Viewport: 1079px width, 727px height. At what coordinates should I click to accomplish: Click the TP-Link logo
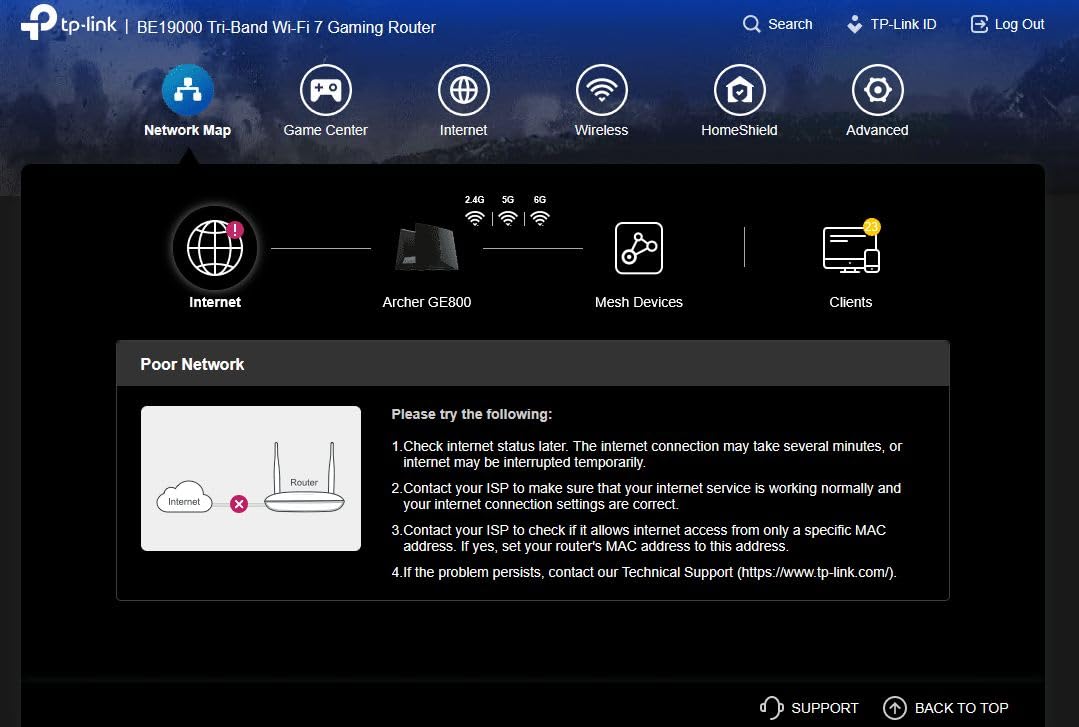[69, 23]
